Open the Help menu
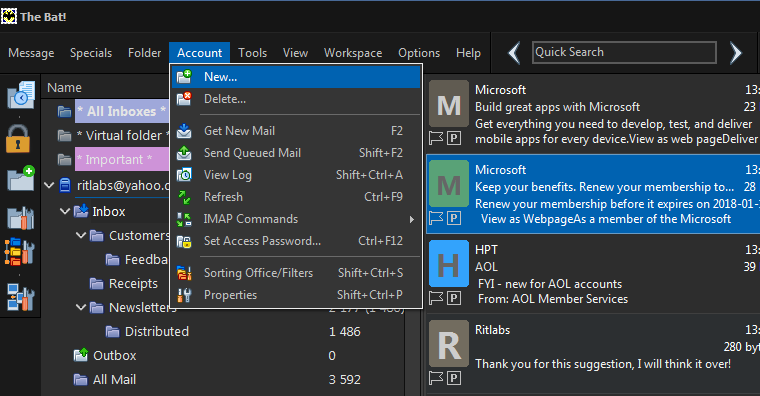 coord(468,53)
